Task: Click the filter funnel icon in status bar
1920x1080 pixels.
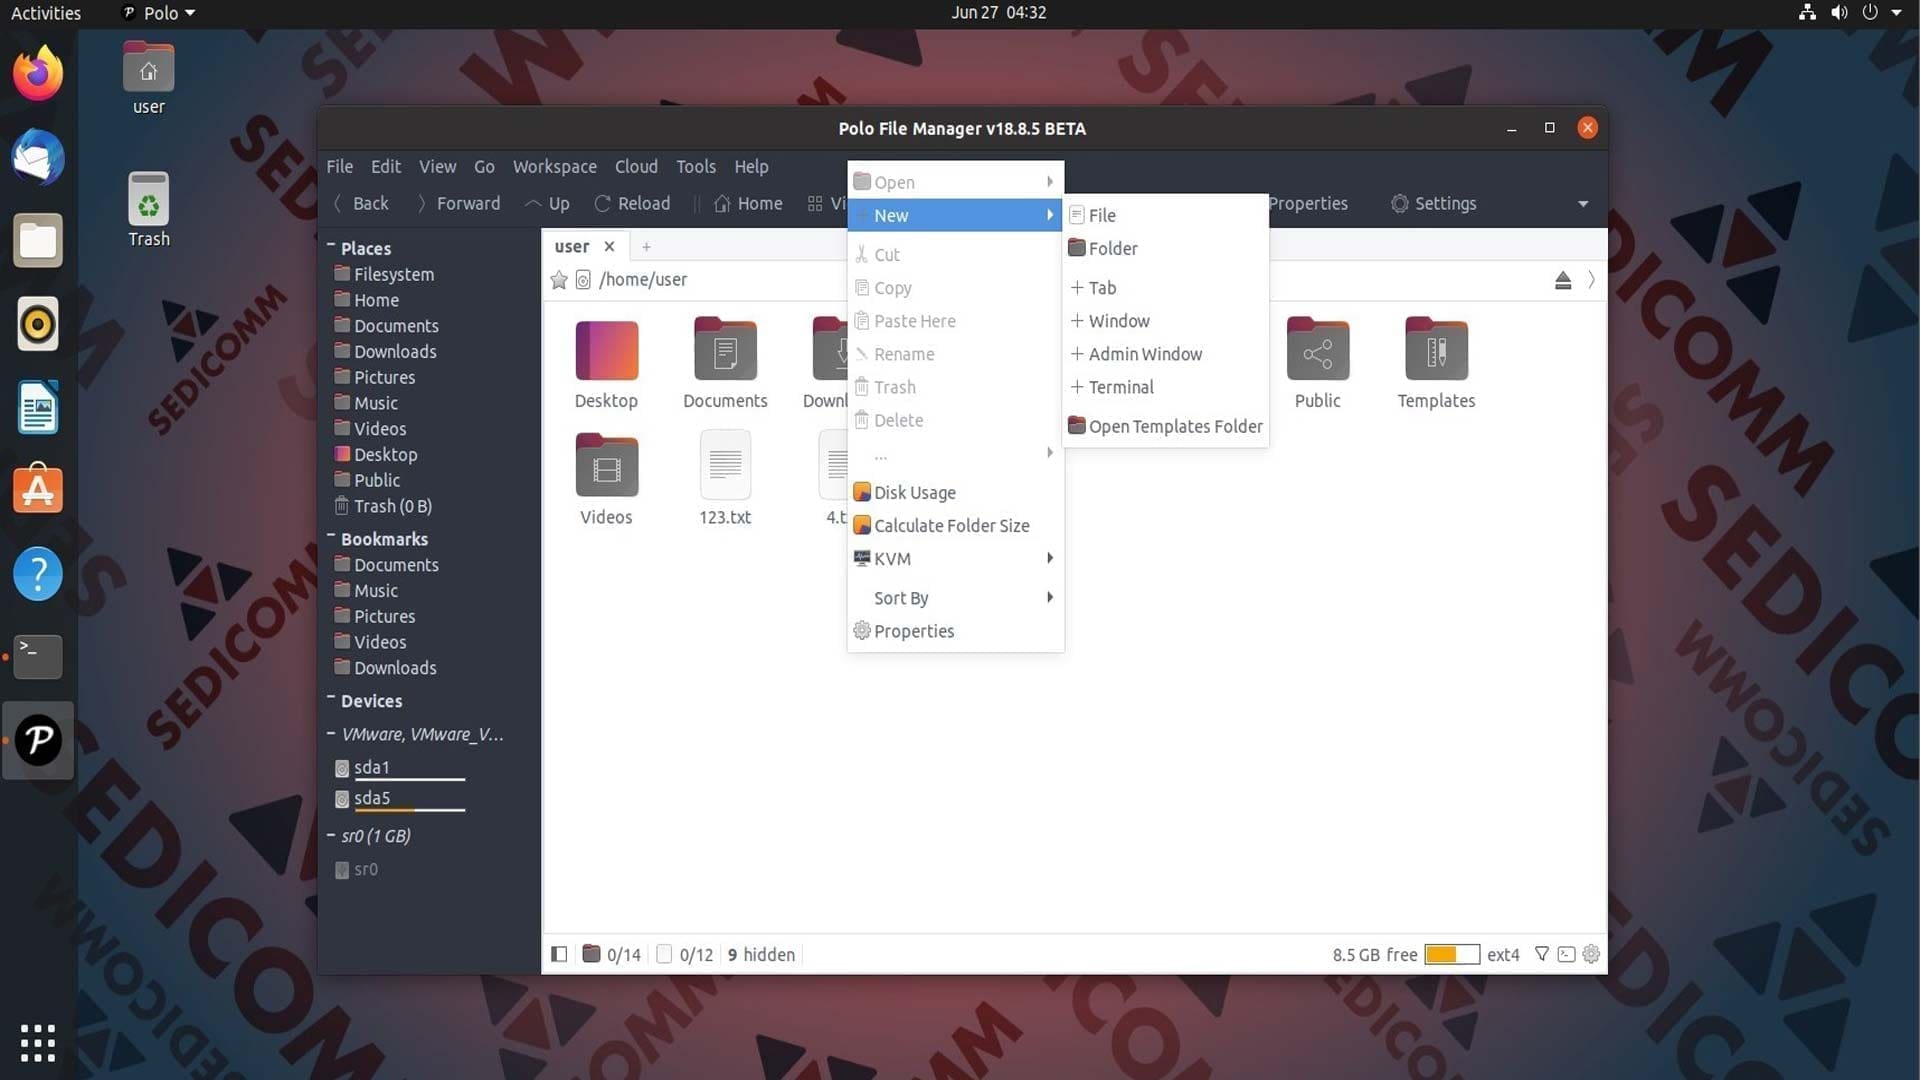Action: (1542, 954)
